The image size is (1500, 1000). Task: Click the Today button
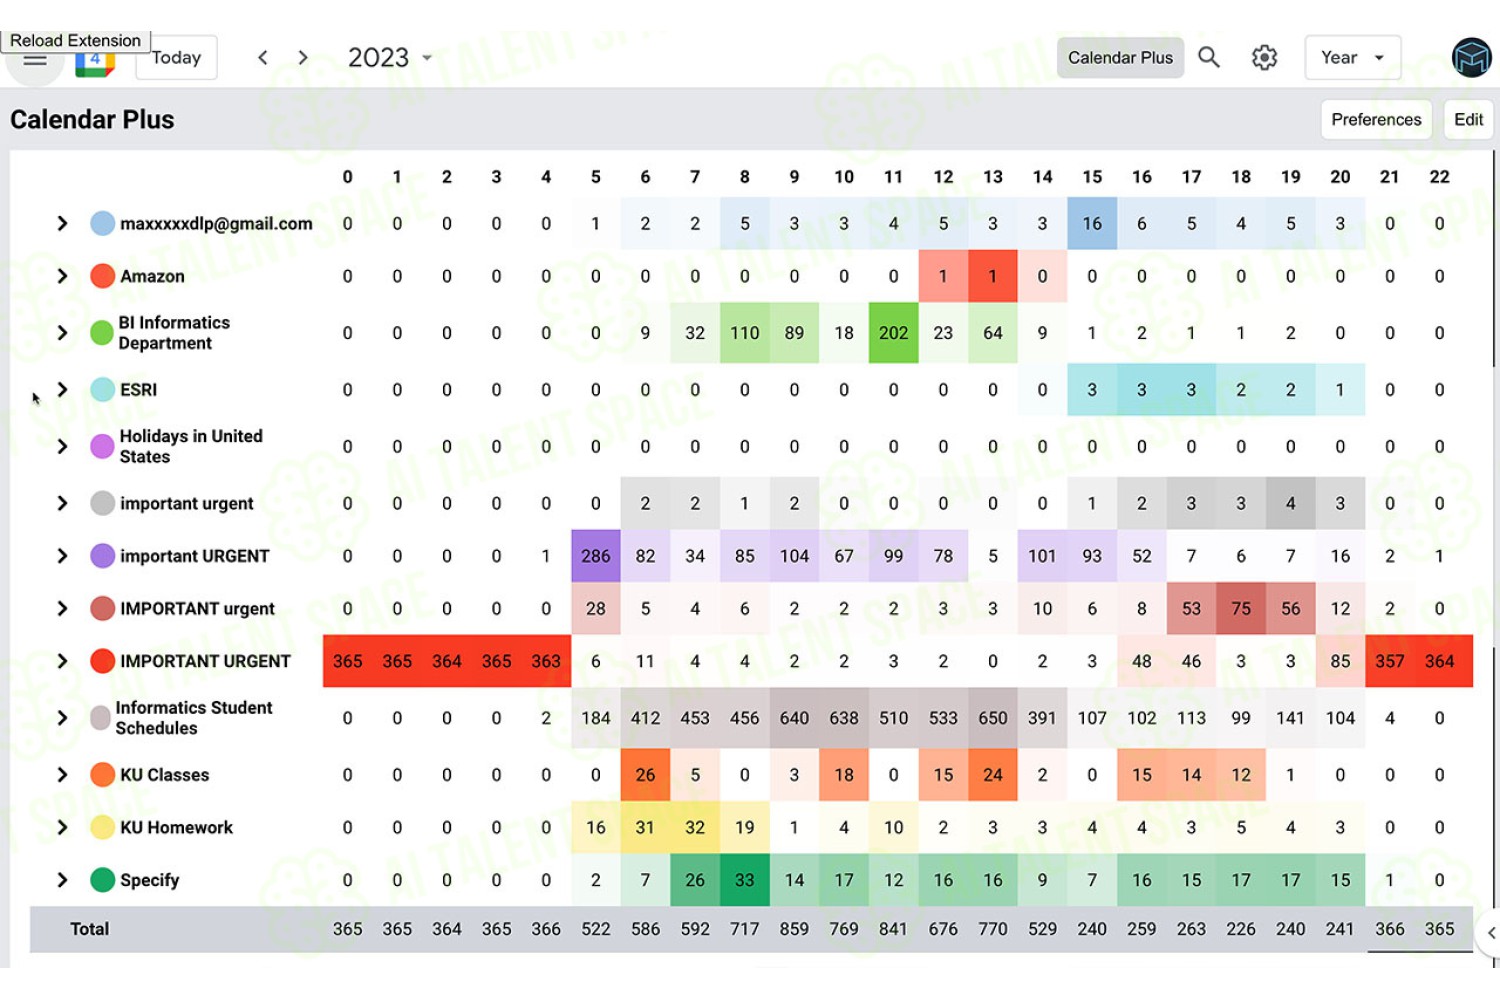pos(177,58)
